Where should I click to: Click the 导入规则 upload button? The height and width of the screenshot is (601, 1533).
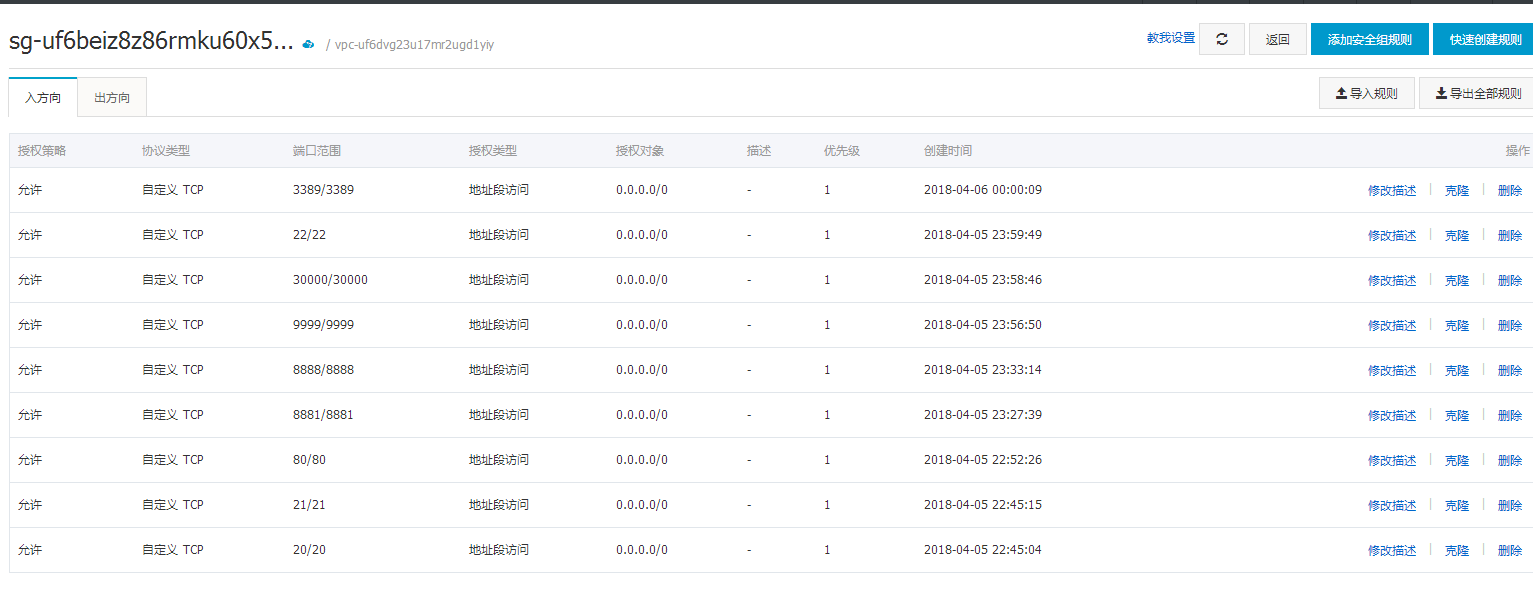pos(1366,94)
